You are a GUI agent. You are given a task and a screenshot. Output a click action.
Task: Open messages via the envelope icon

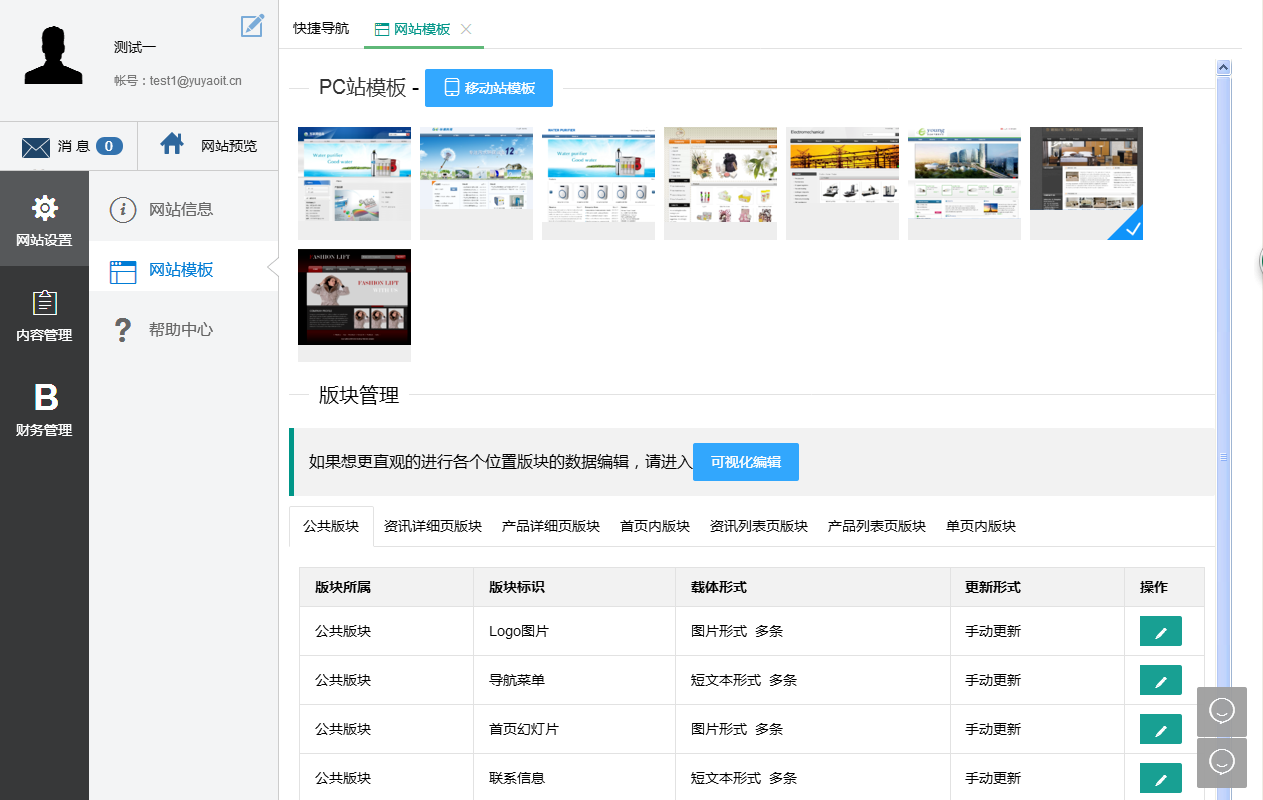pyautogui.click(x=36, y=147)
